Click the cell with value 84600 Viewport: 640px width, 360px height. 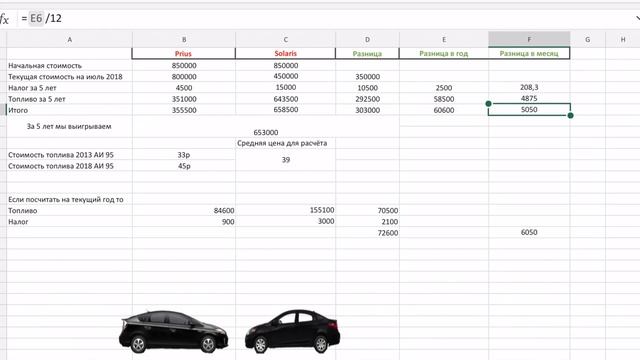point(184,211)
